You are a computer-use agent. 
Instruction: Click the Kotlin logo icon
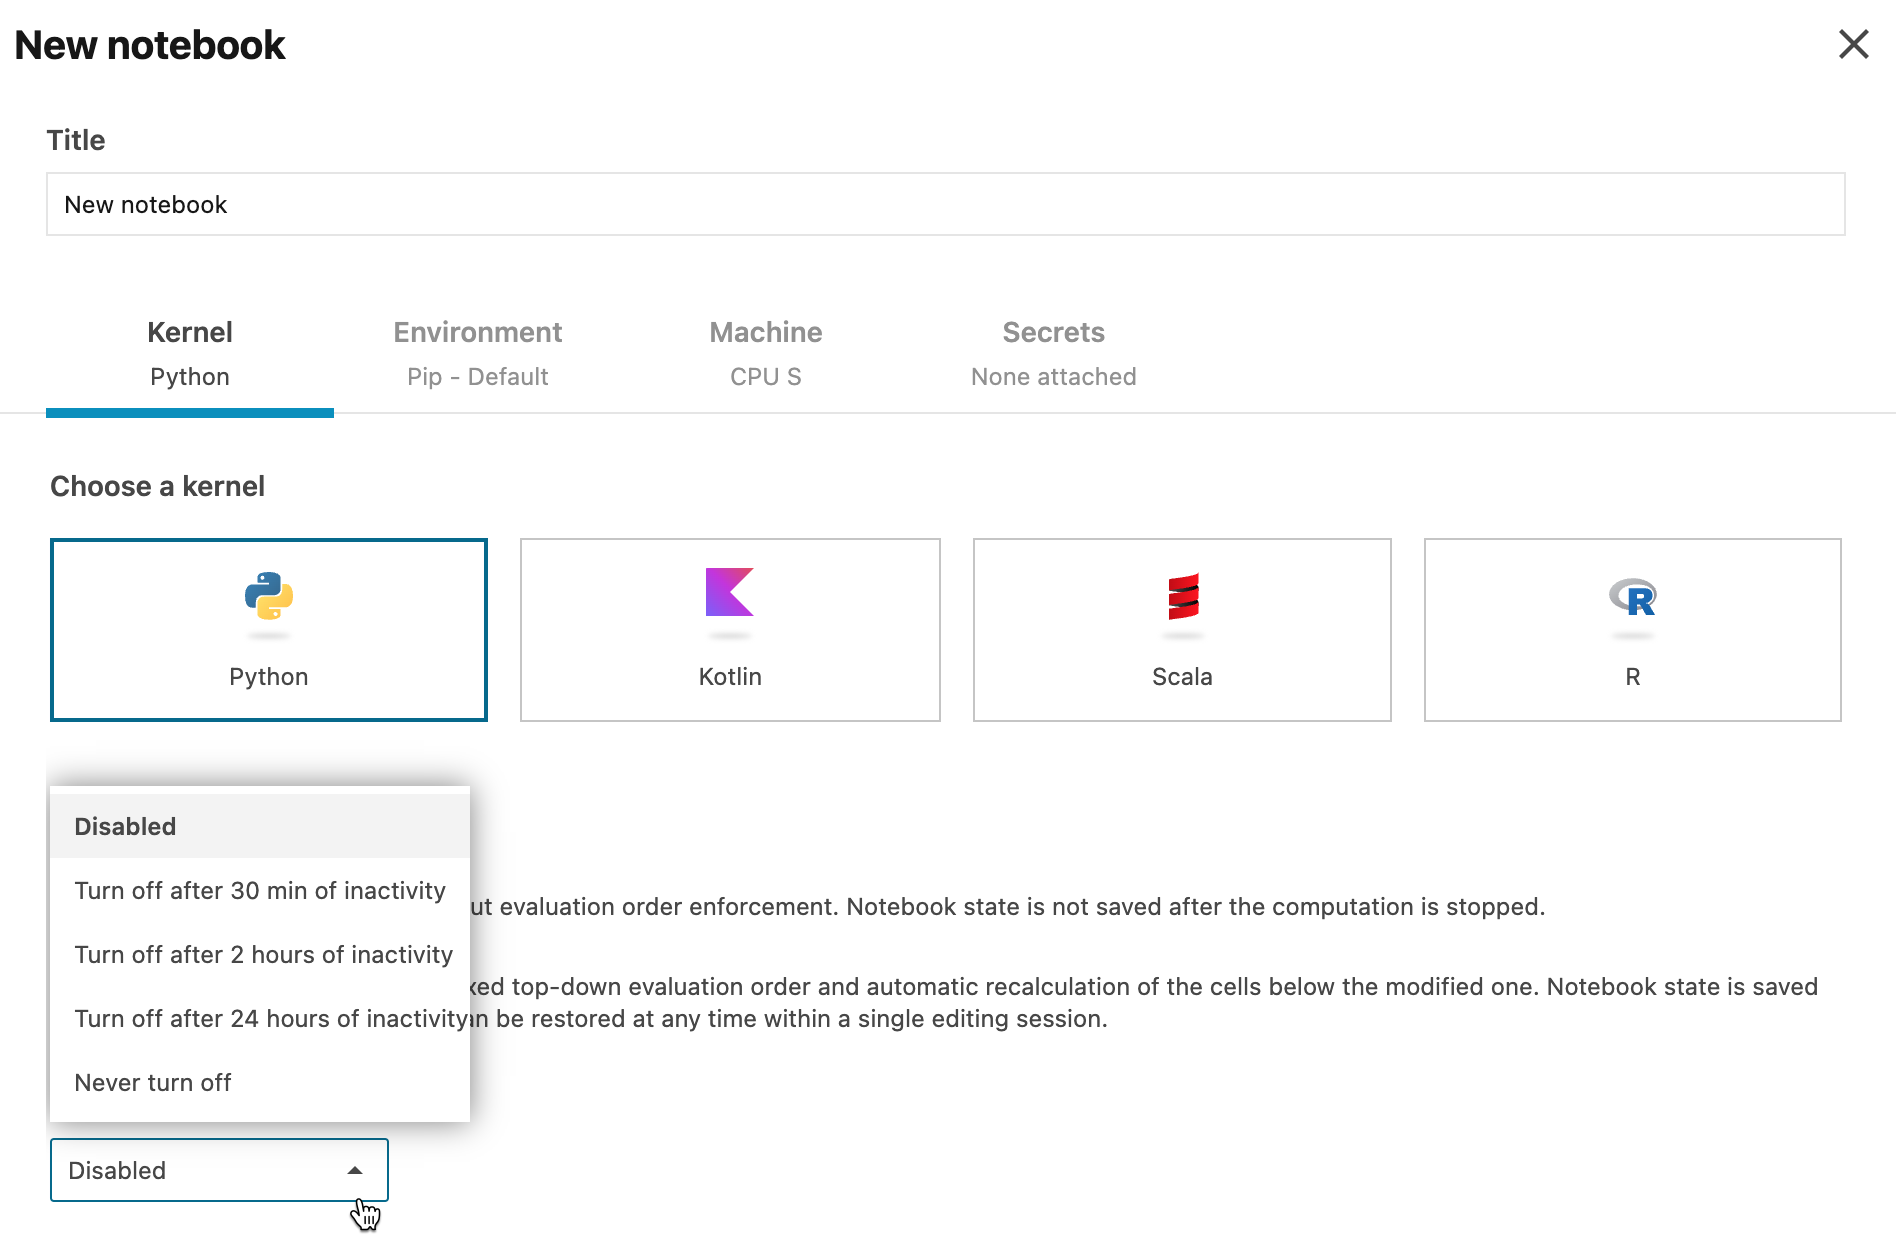(x=729, y=592)
